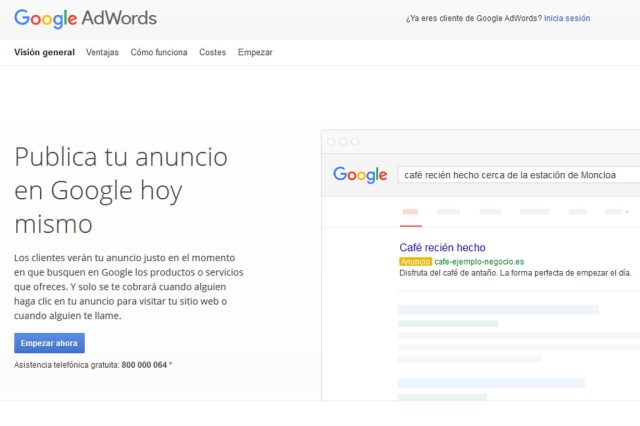Click the phone number 800 000 064

coord(144,365)
